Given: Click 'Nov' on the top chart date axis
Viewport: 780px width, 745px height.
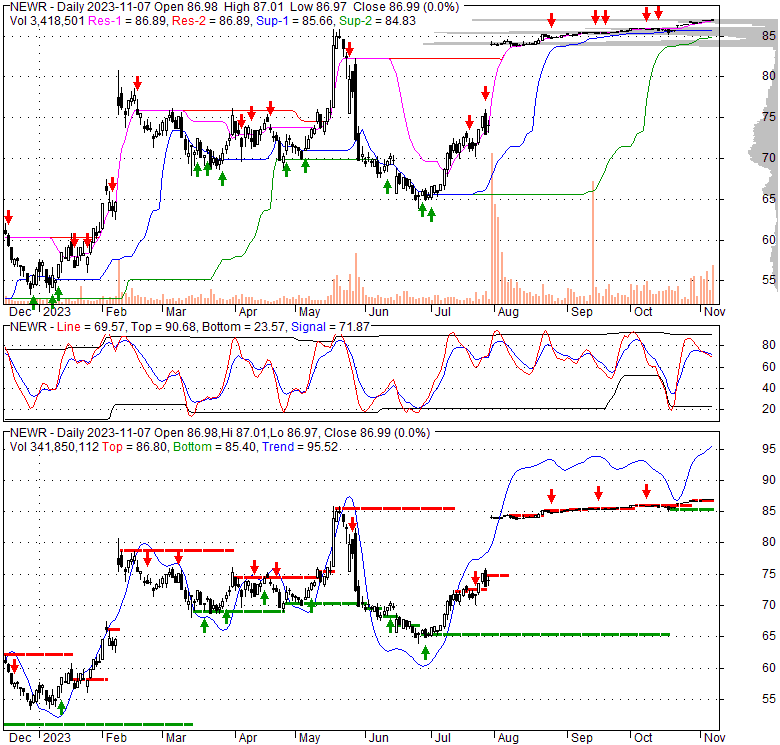Looking at the screenshot, I should point(714,312).
